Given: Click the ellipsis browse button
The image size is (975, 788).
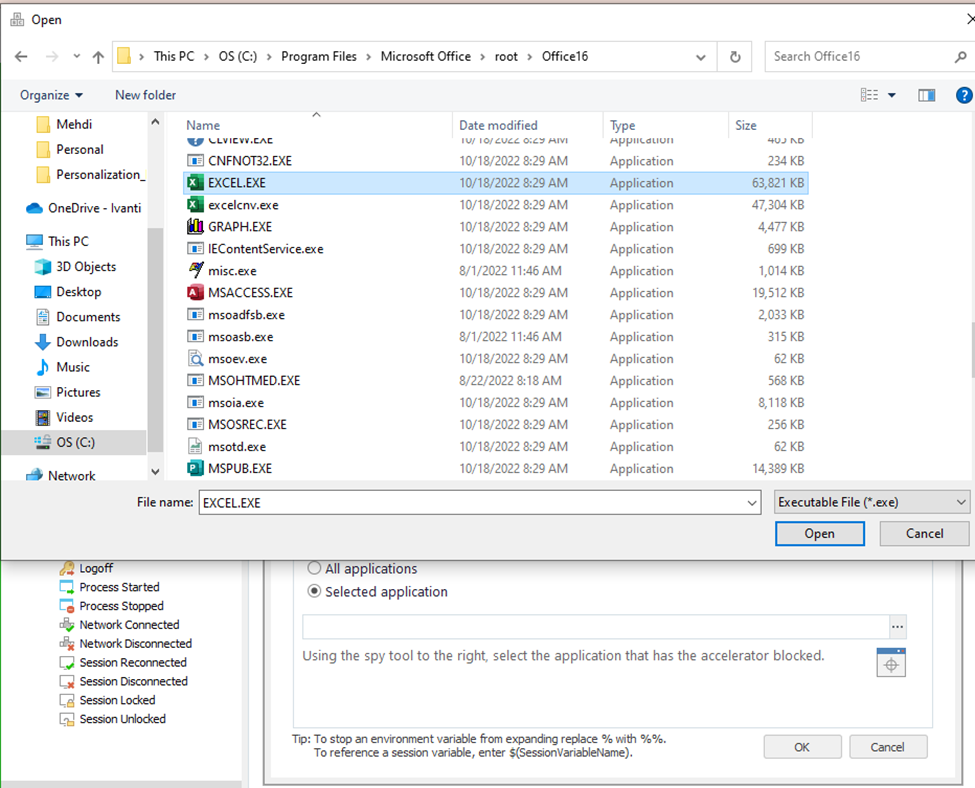Looking at the screenshot, I should pos(897,626).
